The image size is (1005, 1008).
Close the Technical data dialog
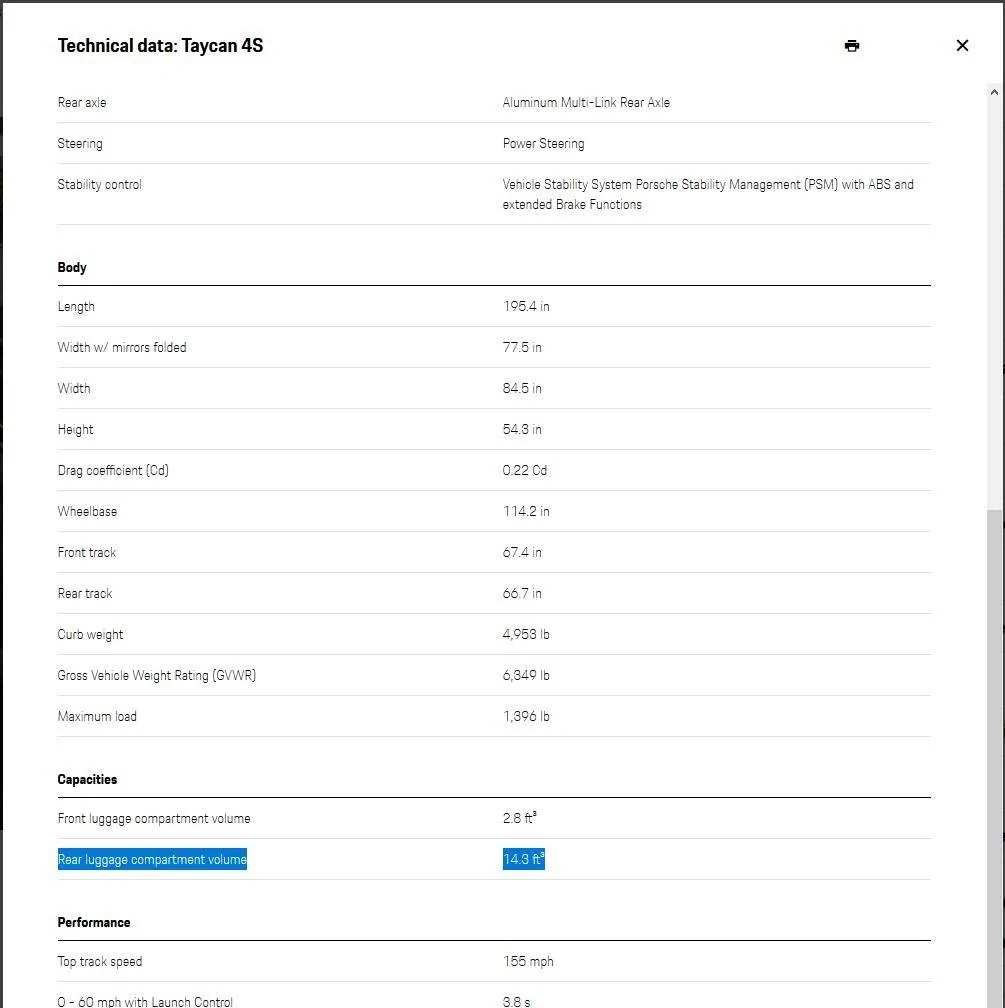coord(962,46)
